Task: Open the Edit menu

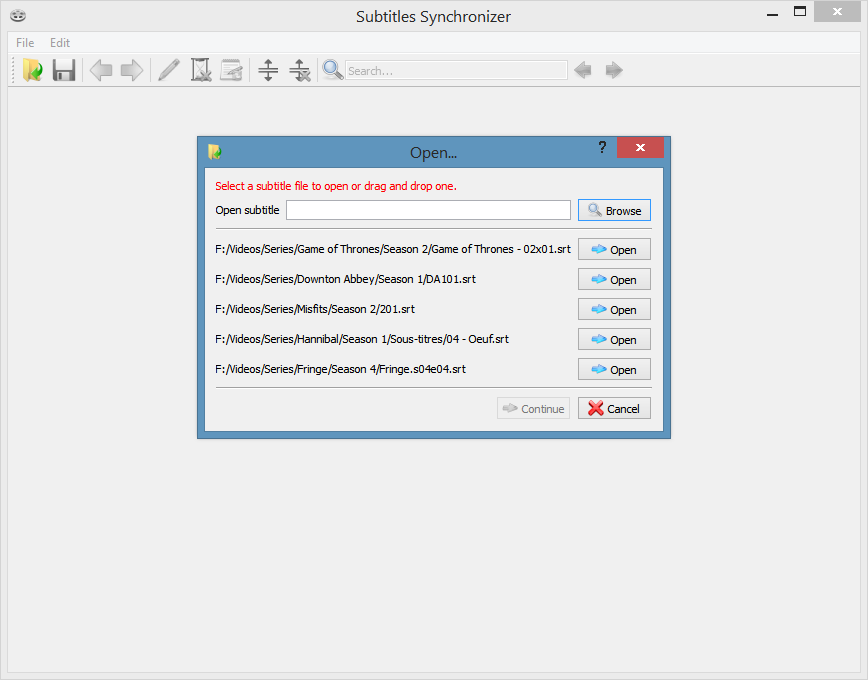Action: (60, 43)
